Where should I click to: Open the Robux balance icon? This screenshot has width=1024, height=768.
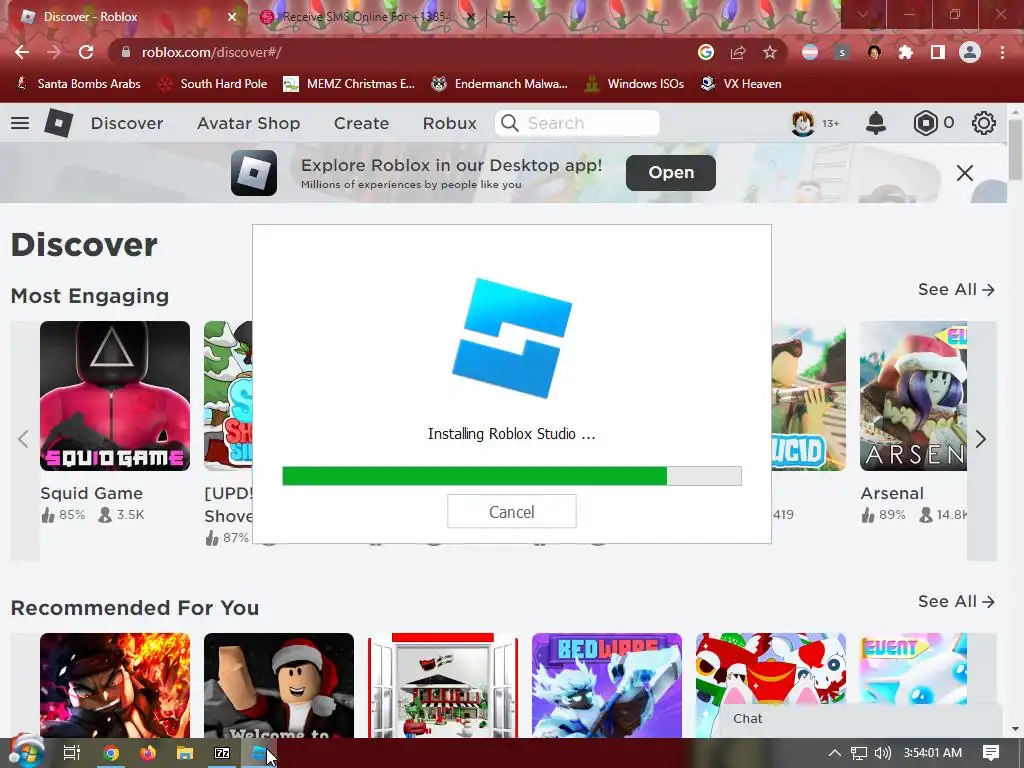coord(925,123)
